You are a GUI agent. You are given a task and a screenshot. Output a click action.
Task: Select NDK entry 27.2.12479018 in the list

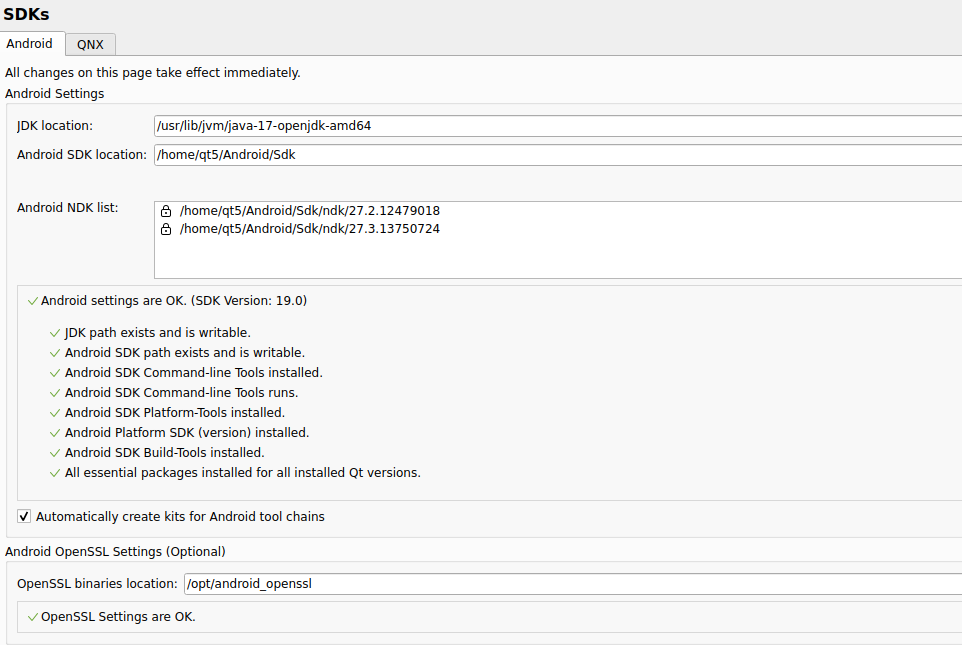[309, 211]
